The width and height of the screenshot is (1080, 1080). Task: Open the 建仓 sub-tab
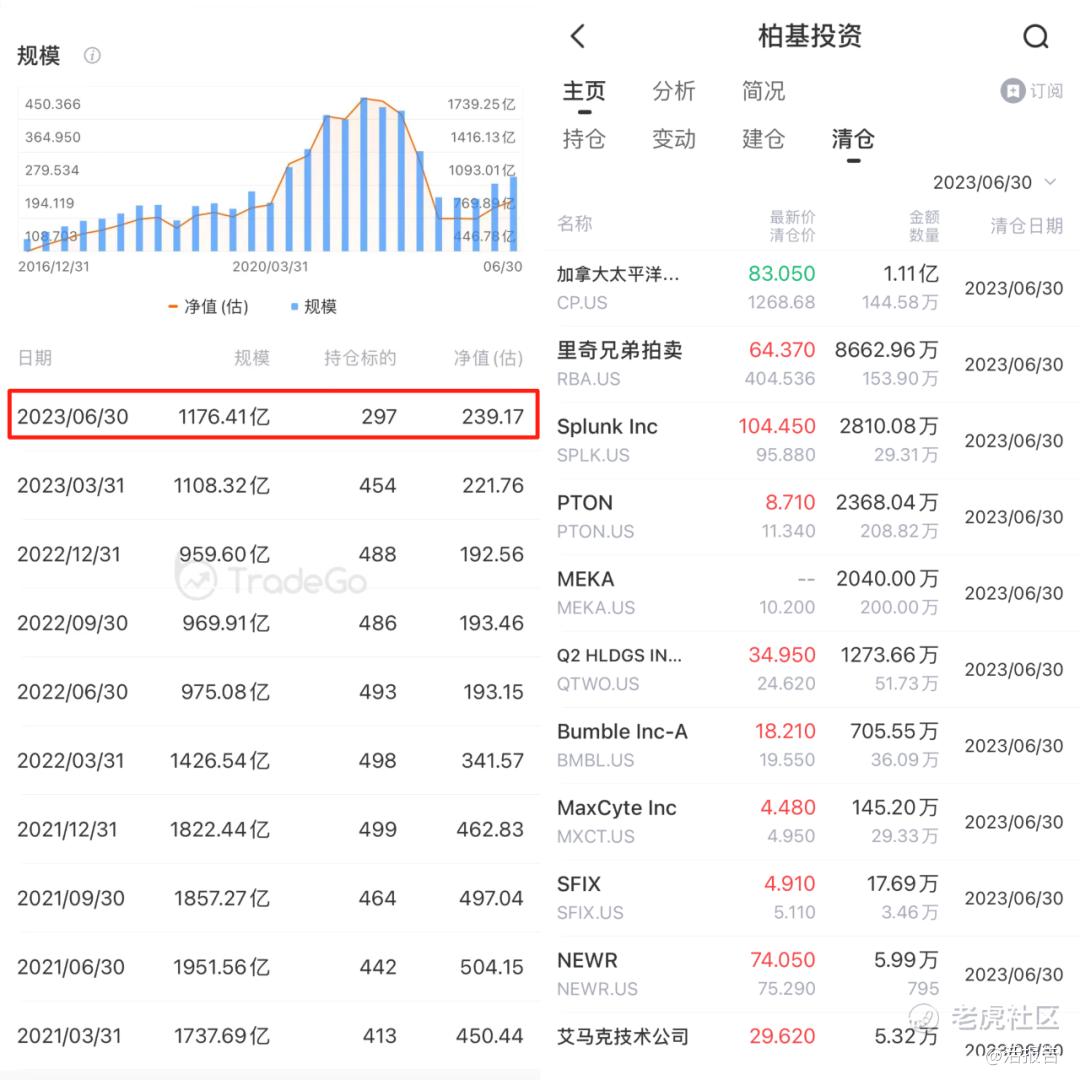point(763,139)
